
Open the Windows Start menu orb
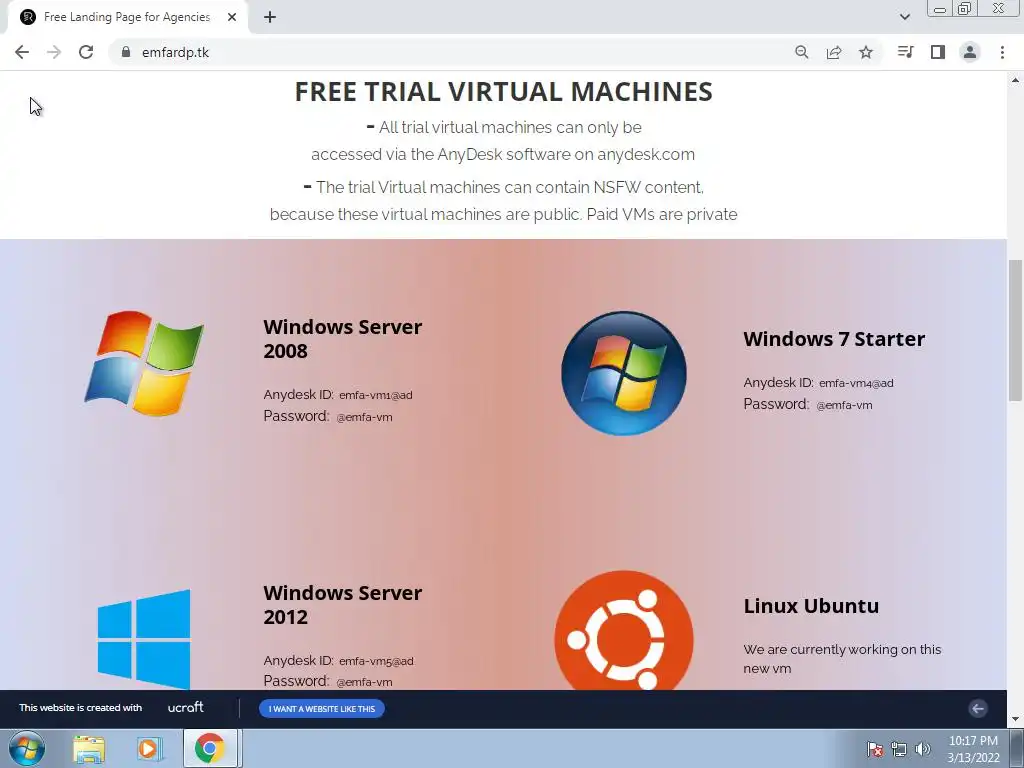point(26,748)
